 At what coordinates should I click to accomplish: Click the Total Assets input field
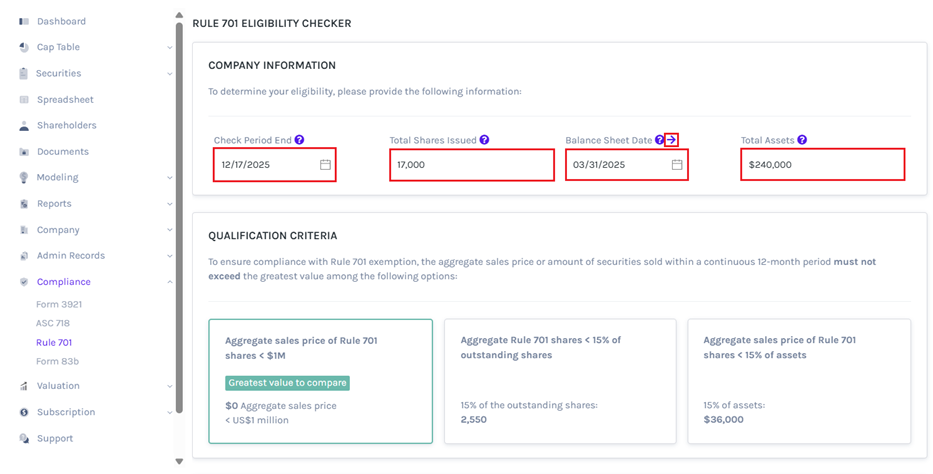[x=822, y=165]
